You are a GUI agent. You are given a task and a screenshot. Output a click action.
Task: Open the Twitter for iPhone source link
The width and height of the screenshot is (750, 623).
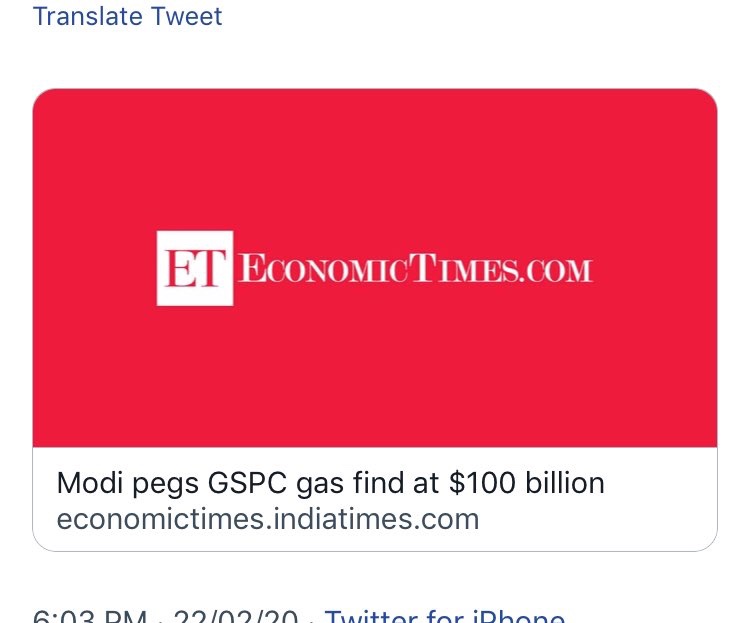445,616
